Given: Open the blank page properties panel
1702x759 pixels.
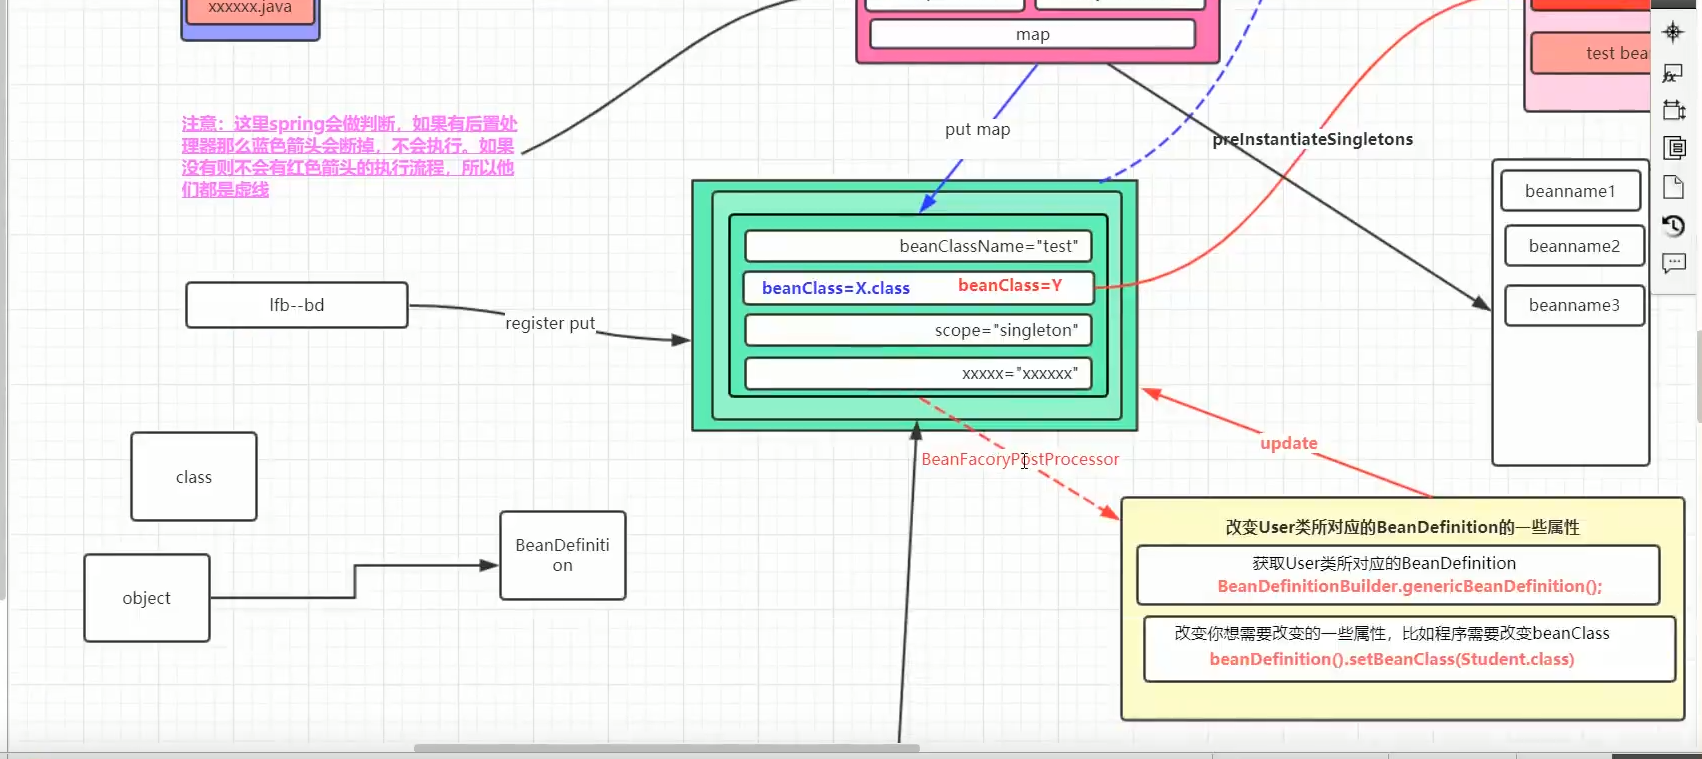Looking at the screenshot, I should (x=1673, y=187).
